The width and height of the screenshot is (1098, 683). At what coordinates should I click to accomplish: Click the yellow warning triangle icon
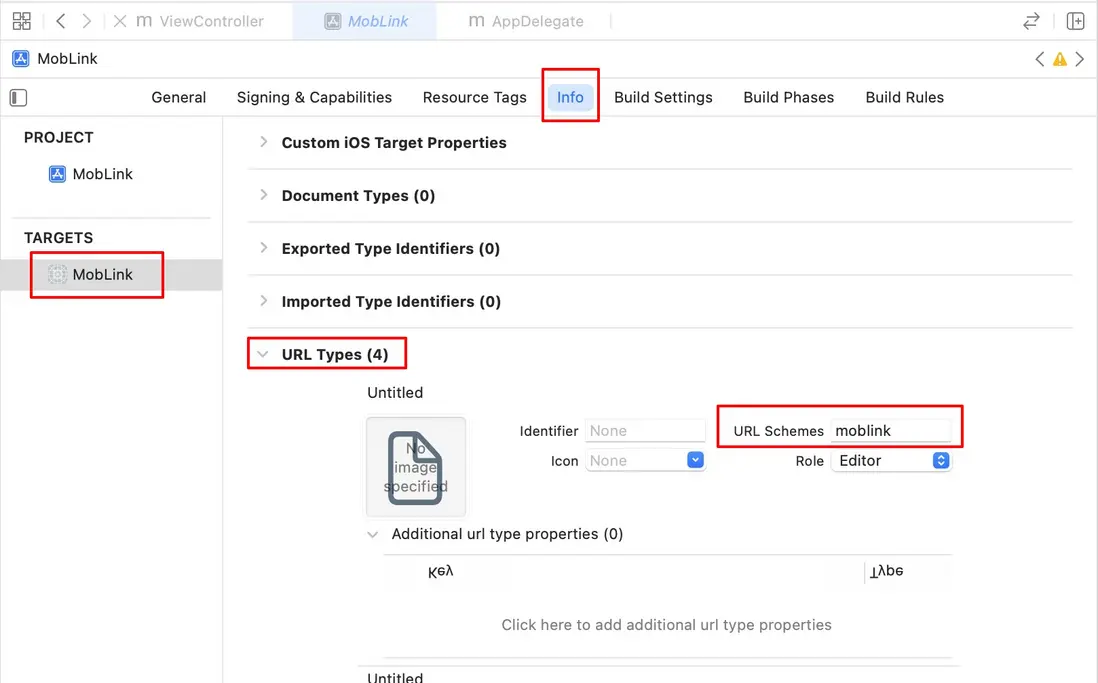click(x=1060, y=59)
